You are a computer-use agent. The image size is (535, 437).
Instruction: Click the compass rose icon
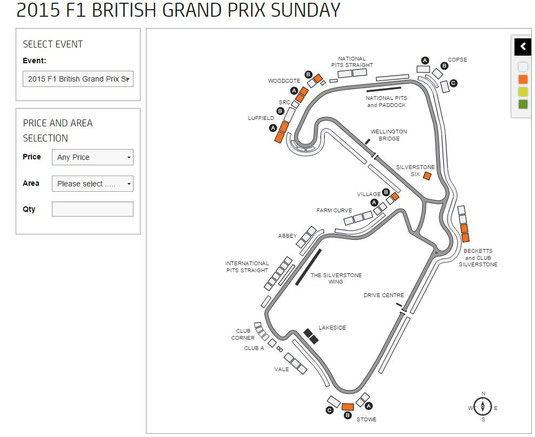click(483, 407)
